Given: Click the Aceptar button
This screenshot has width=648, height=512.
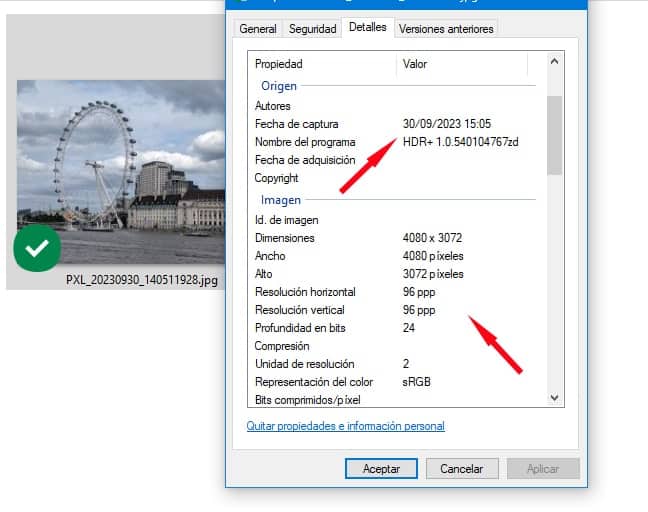Looking at the screenshot, I should tap(381, 469).
